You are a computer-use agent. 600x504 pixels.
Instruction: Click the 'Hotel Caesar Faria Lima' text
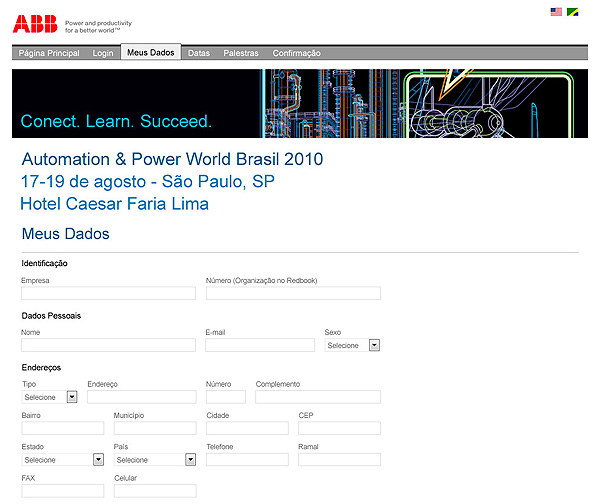coord(114,204)
